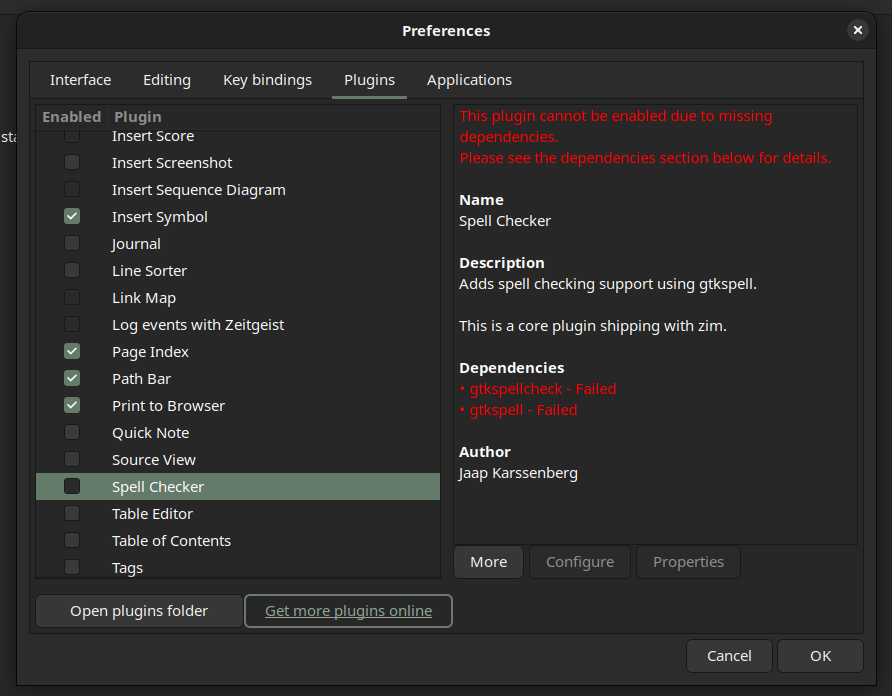Uncheck the Path Bar plugin

(x=72, y=379)
